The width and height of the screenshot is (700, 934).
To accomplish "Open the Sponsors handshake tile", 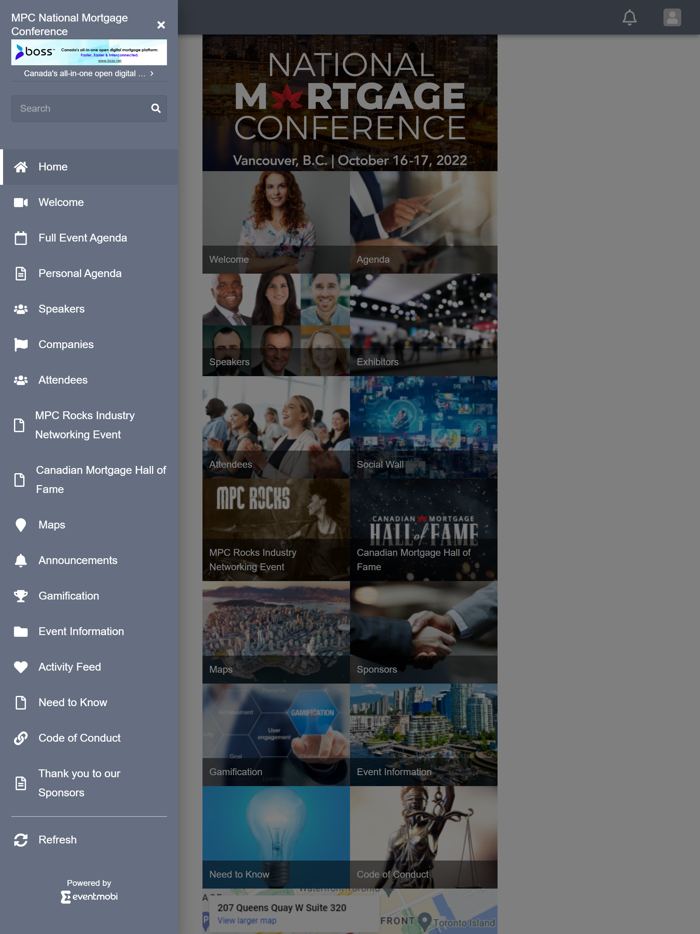I will (x=424, y=632).
